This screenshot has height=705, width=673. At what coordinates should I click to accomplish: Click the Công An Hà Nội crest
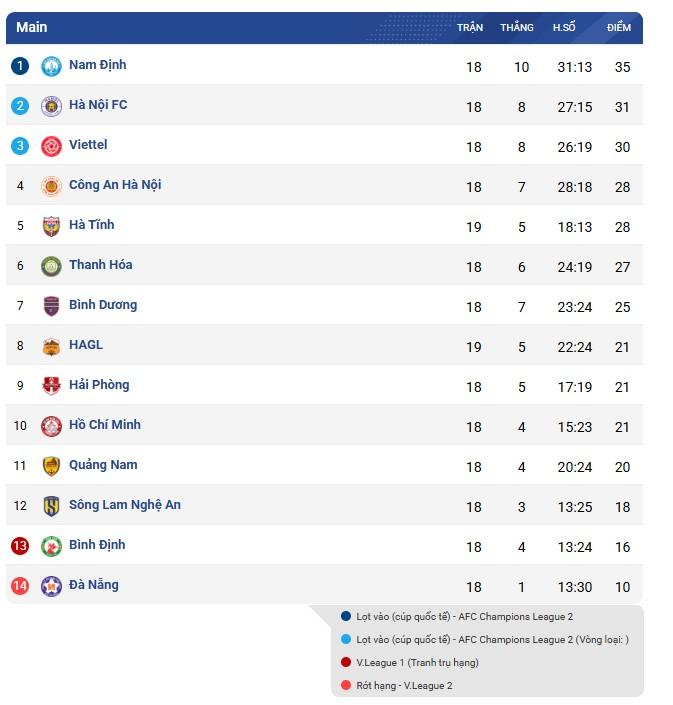coord(51,186)
